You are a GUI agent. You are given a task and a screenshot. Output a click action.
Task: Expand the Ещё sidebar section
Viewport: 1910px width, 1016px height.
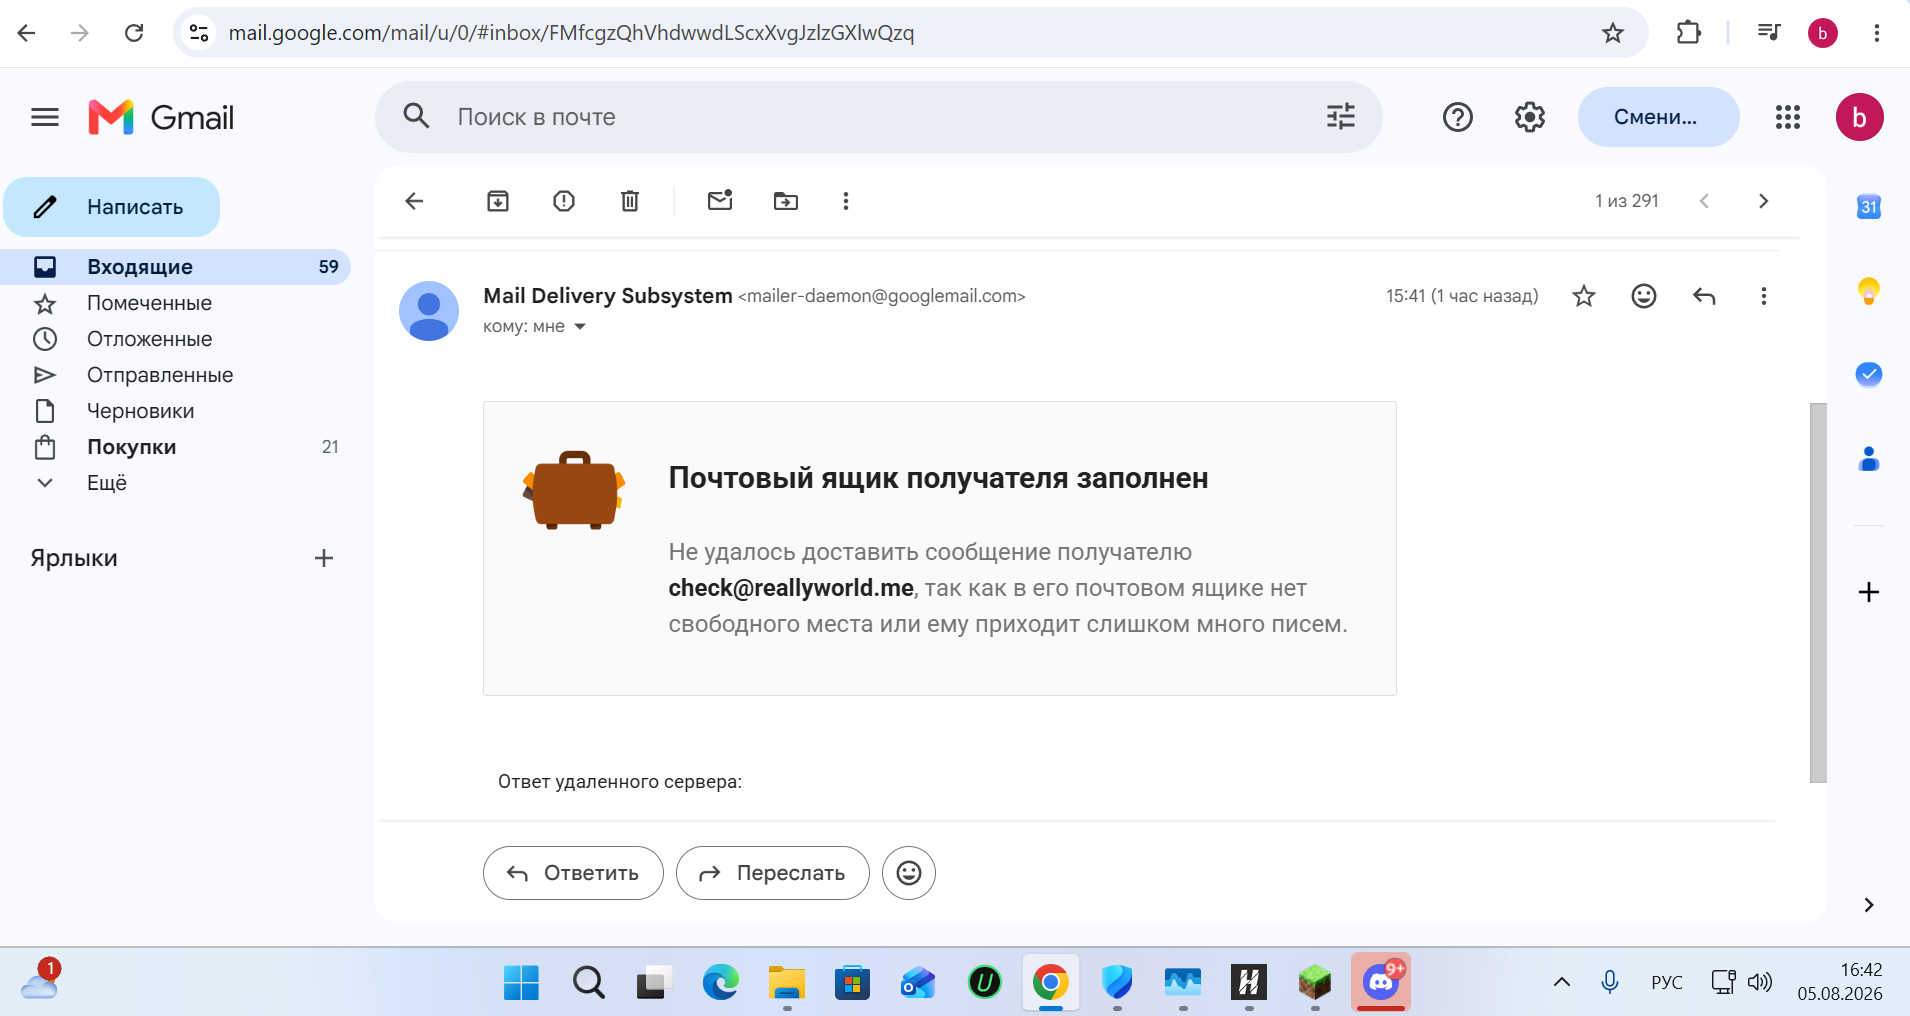(x=176, y=483)
